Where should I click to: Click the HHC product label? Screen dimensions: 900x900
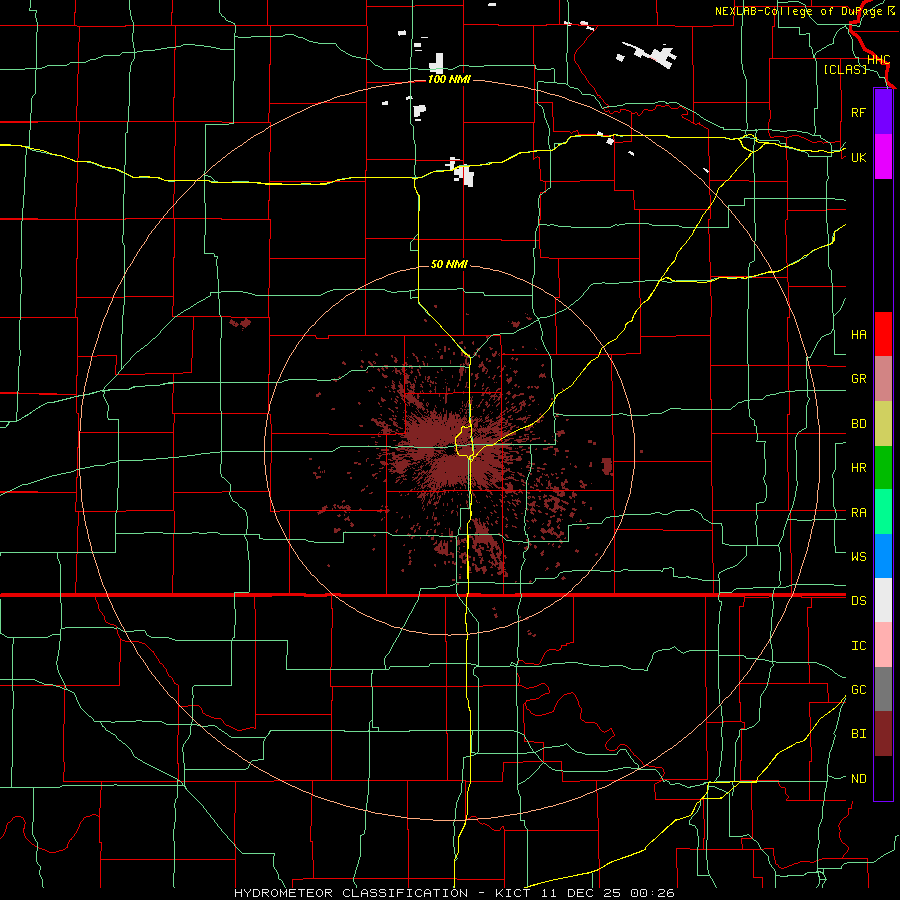[878, 60]
